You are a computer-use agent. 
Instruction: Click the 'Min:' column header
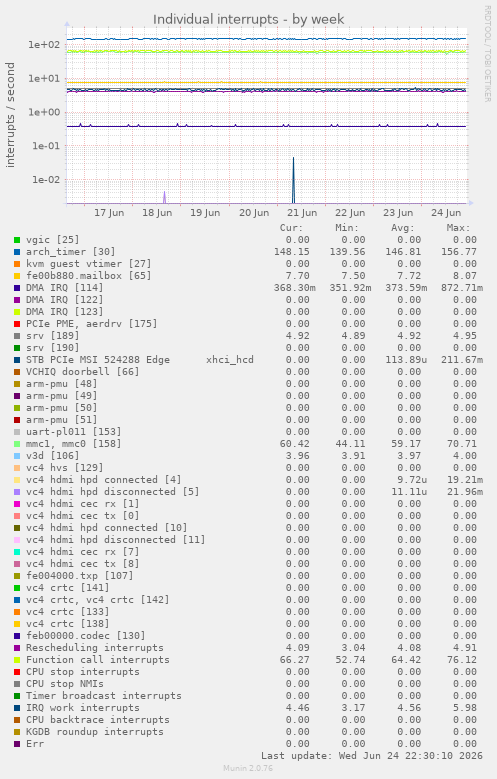point(347,228)
